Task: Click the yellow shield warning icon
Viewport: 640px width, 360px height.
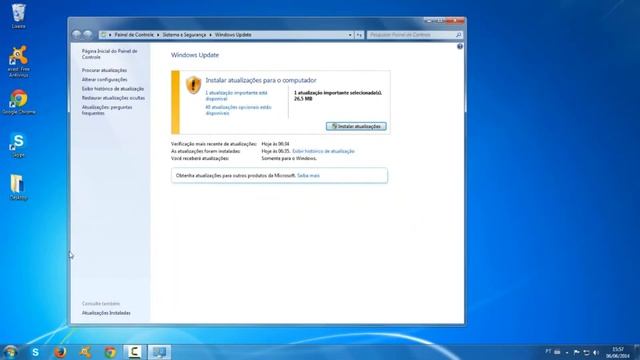Action: click(x=193, y=85)
